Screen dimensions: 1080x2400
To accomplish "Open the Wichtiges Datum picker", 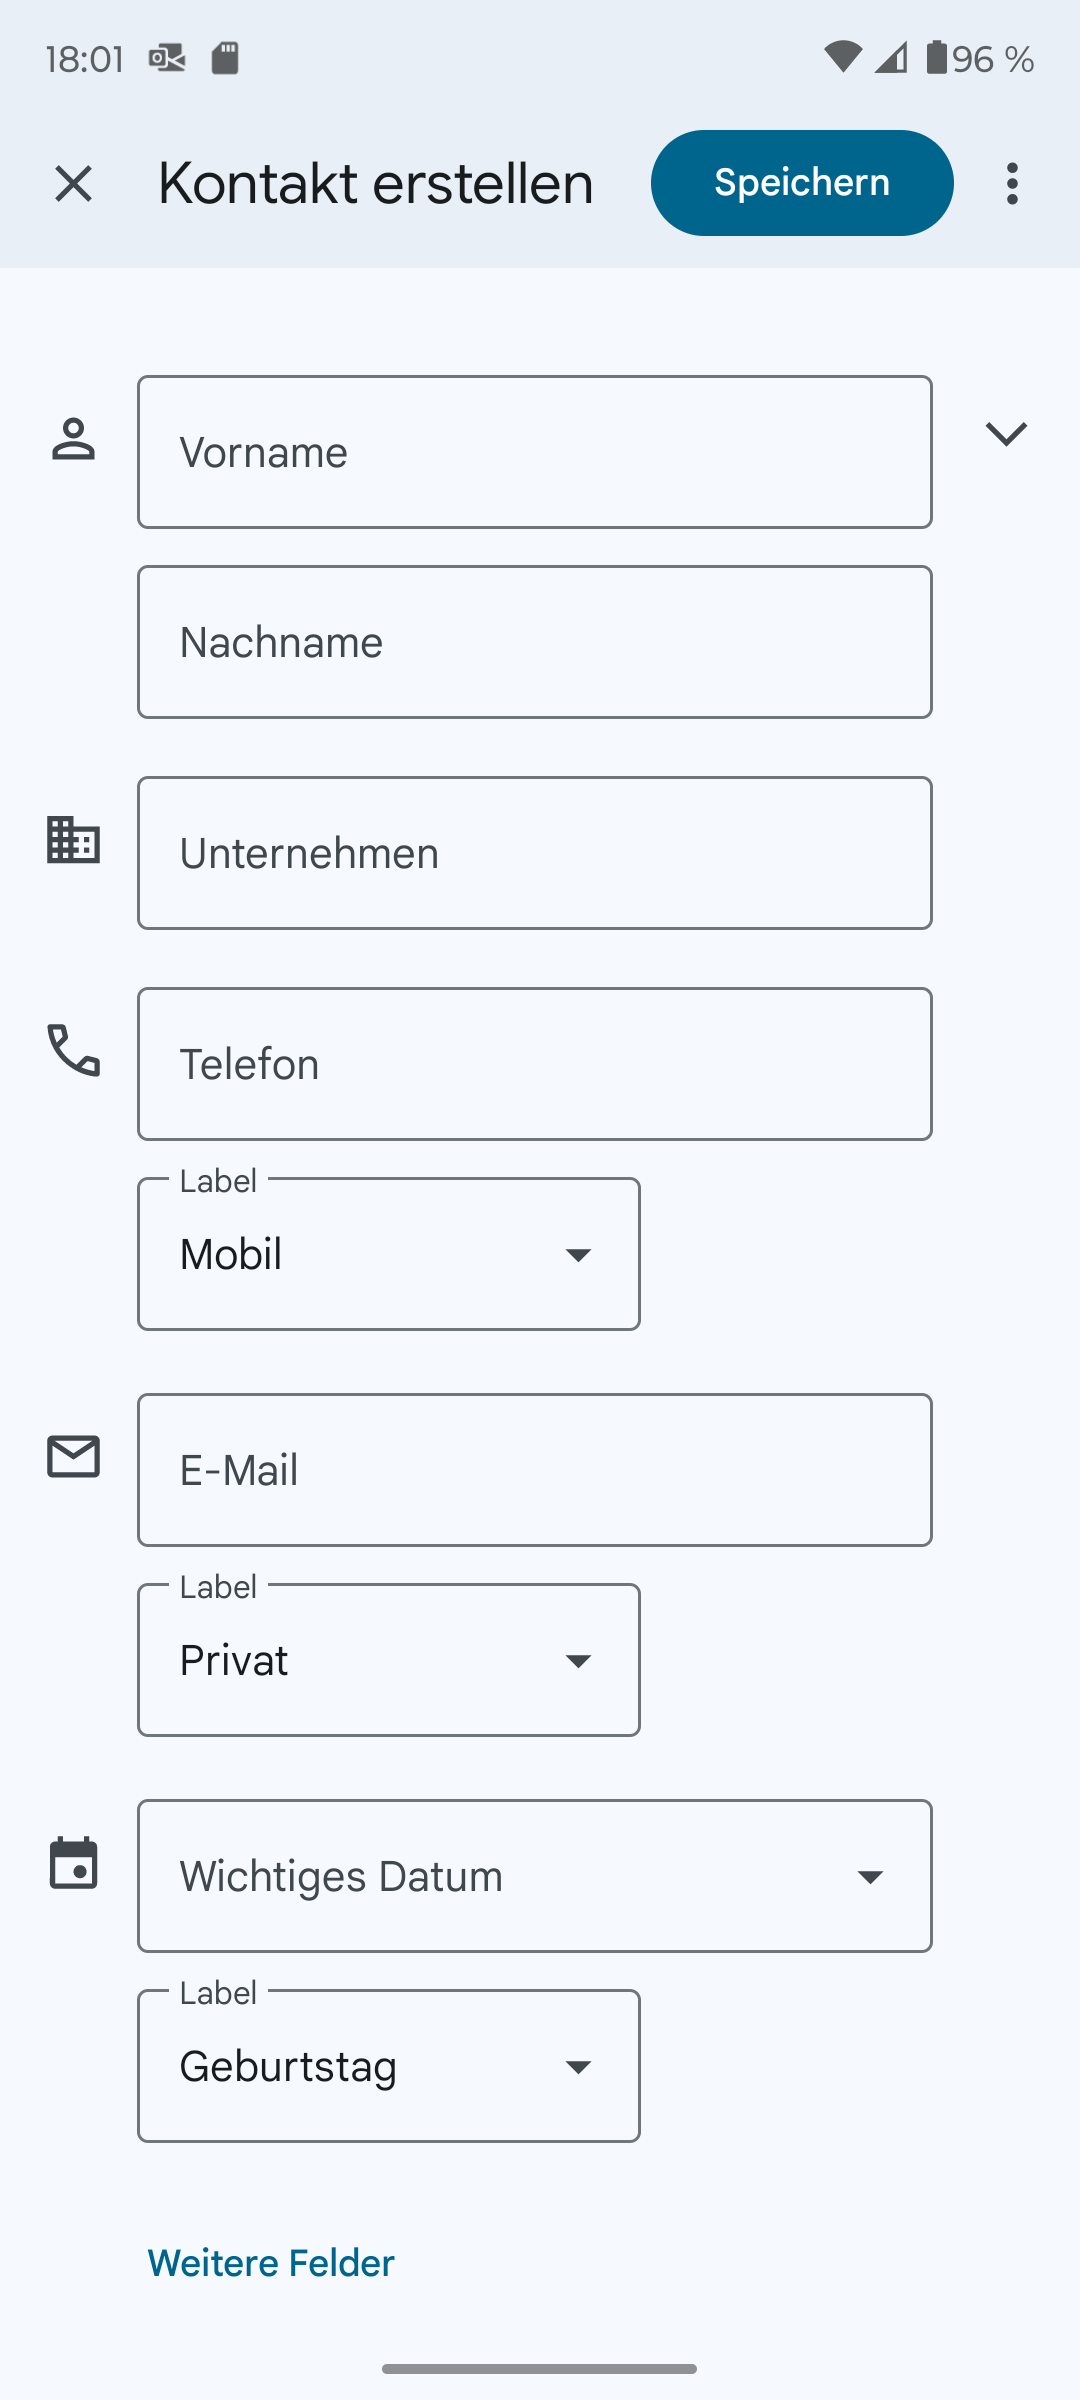I will pyautogui.click(x=535, y=1876).
